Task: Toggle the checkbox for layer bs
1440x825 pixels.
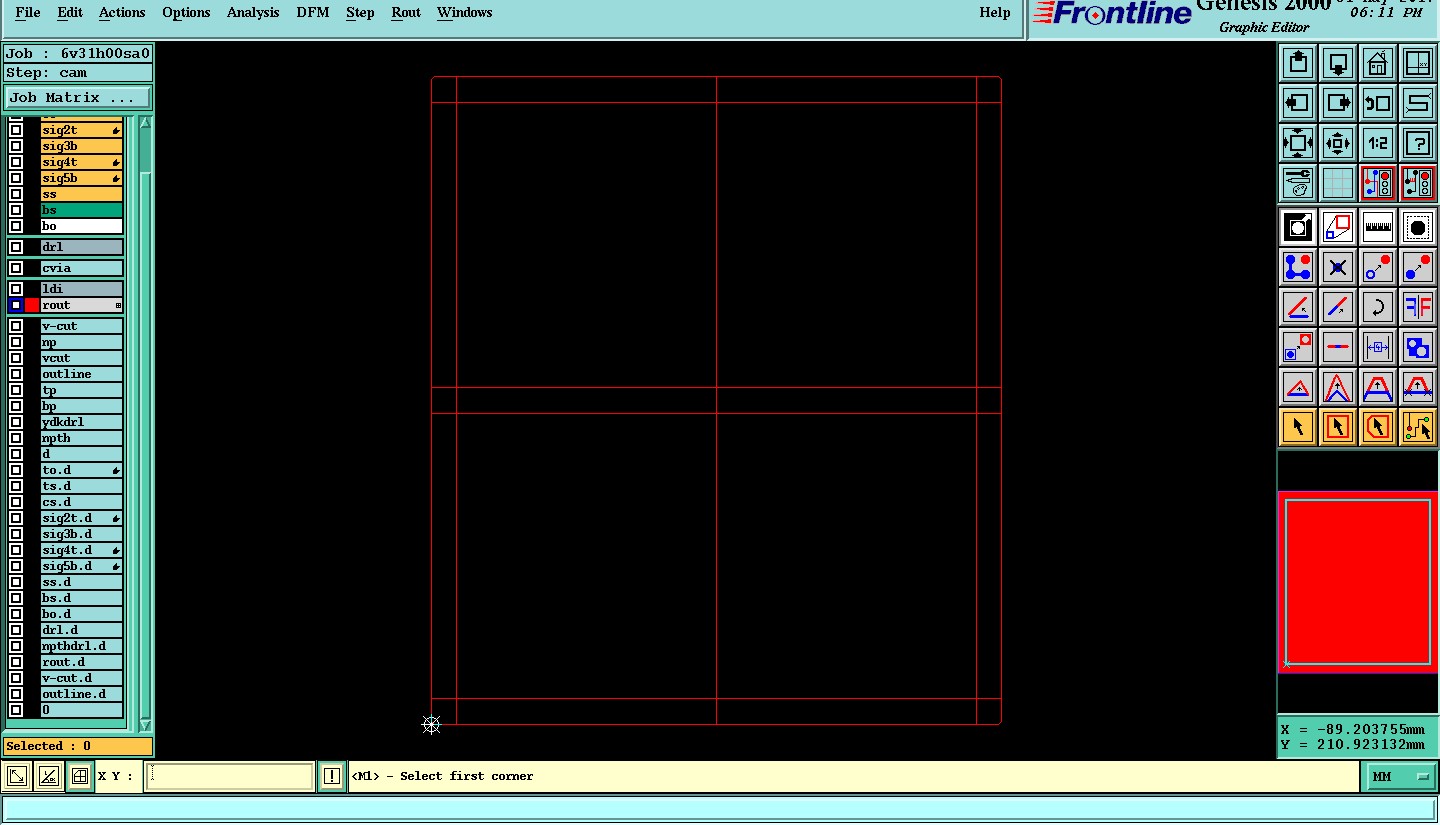Action: coord(16,210)
